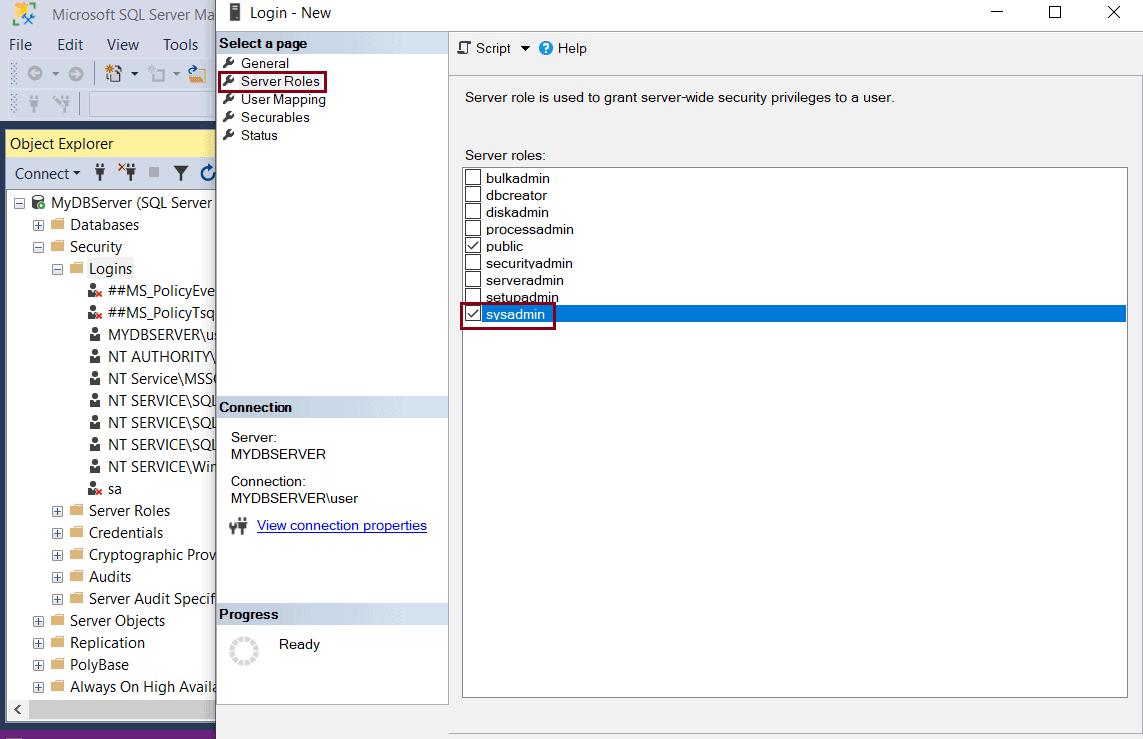Click the Stop icon in Object Explorer toolbar
The image size is (1143, 739).
[x=153, y=173]
